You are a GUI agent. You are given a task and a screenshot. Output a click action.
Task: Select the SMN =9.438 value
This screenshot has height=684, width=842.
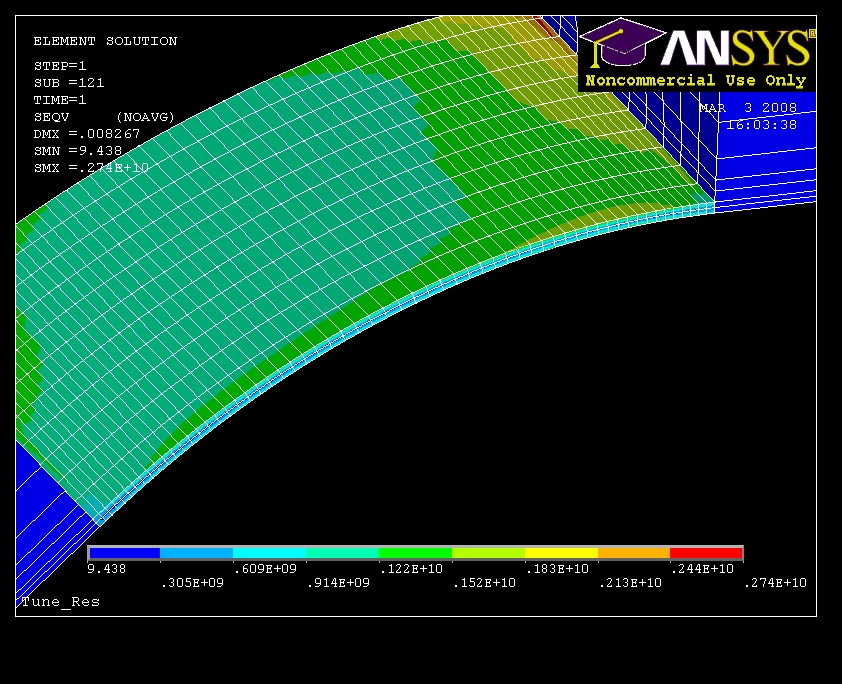(78, 151)
